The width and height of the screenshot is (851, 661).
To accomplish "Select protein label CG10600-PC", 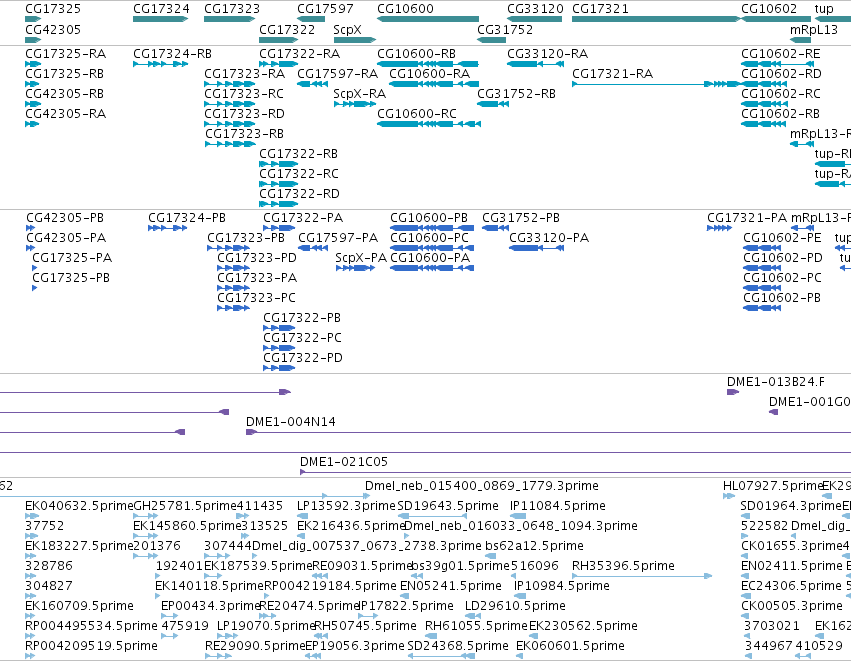I will tap(429, 238).
